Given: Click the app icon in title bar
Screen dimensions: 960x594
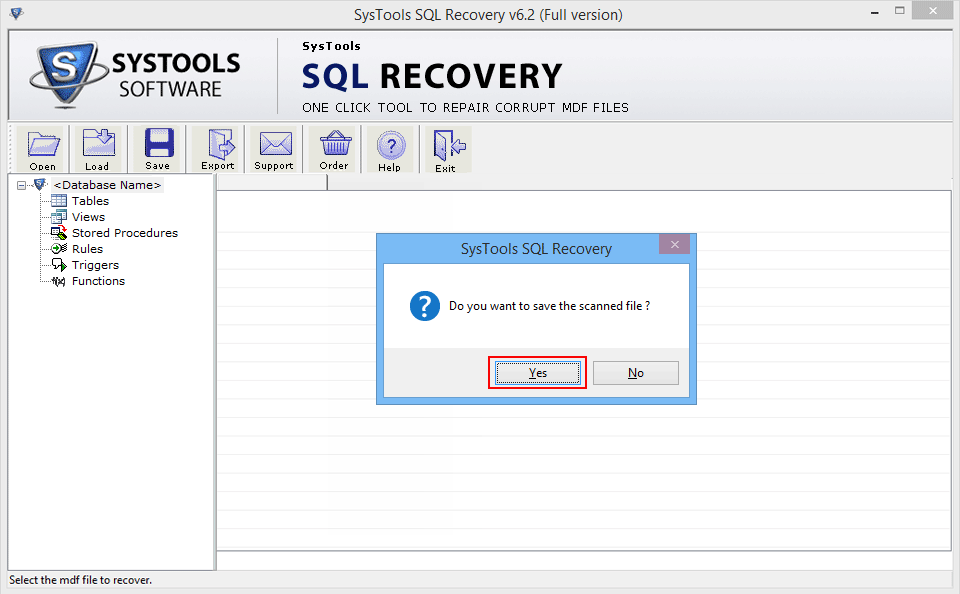Looking at the screenshot, I should click(x=17, y=13).
